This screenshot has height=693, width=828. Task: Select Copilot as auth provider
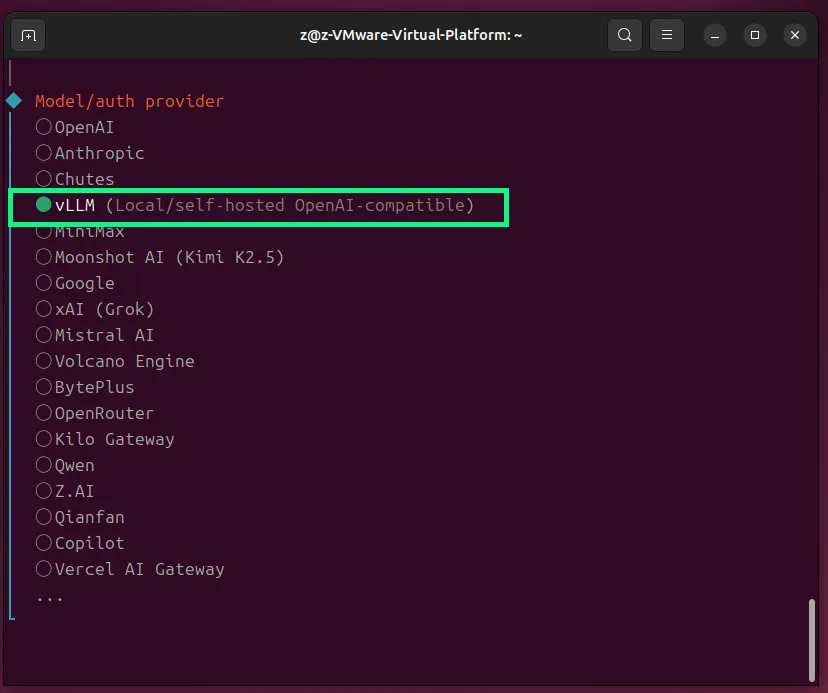click(x=44, y=543)
